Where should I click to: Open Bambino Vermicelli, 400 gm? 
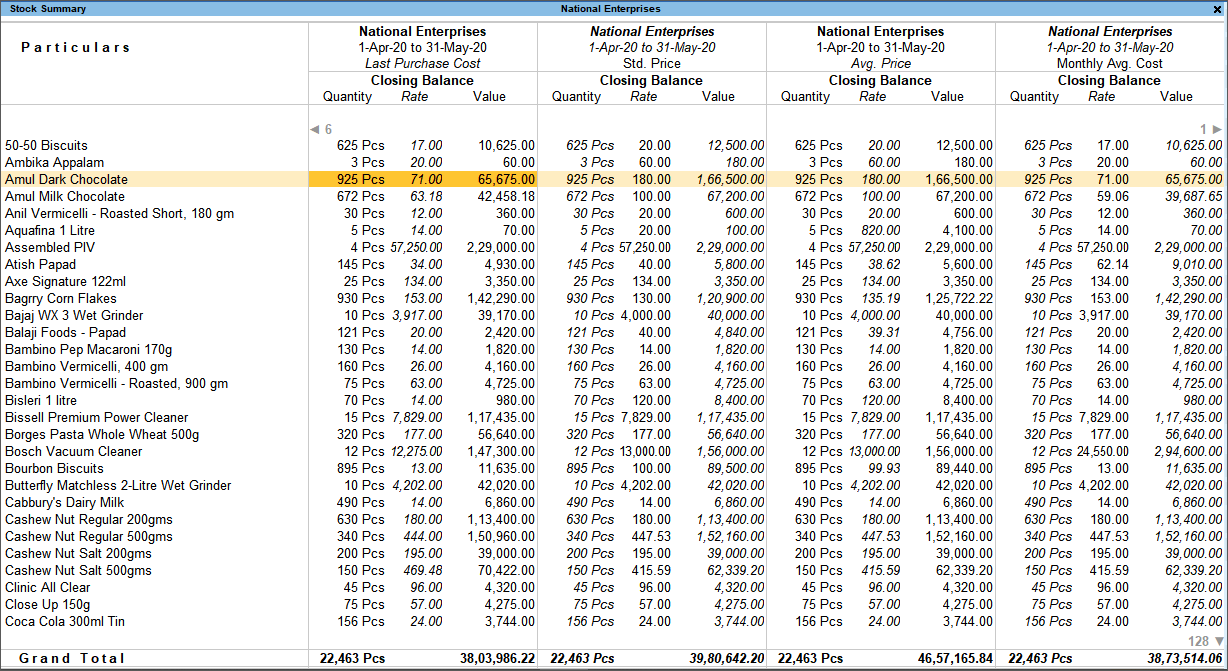click(x=86, y=366)
